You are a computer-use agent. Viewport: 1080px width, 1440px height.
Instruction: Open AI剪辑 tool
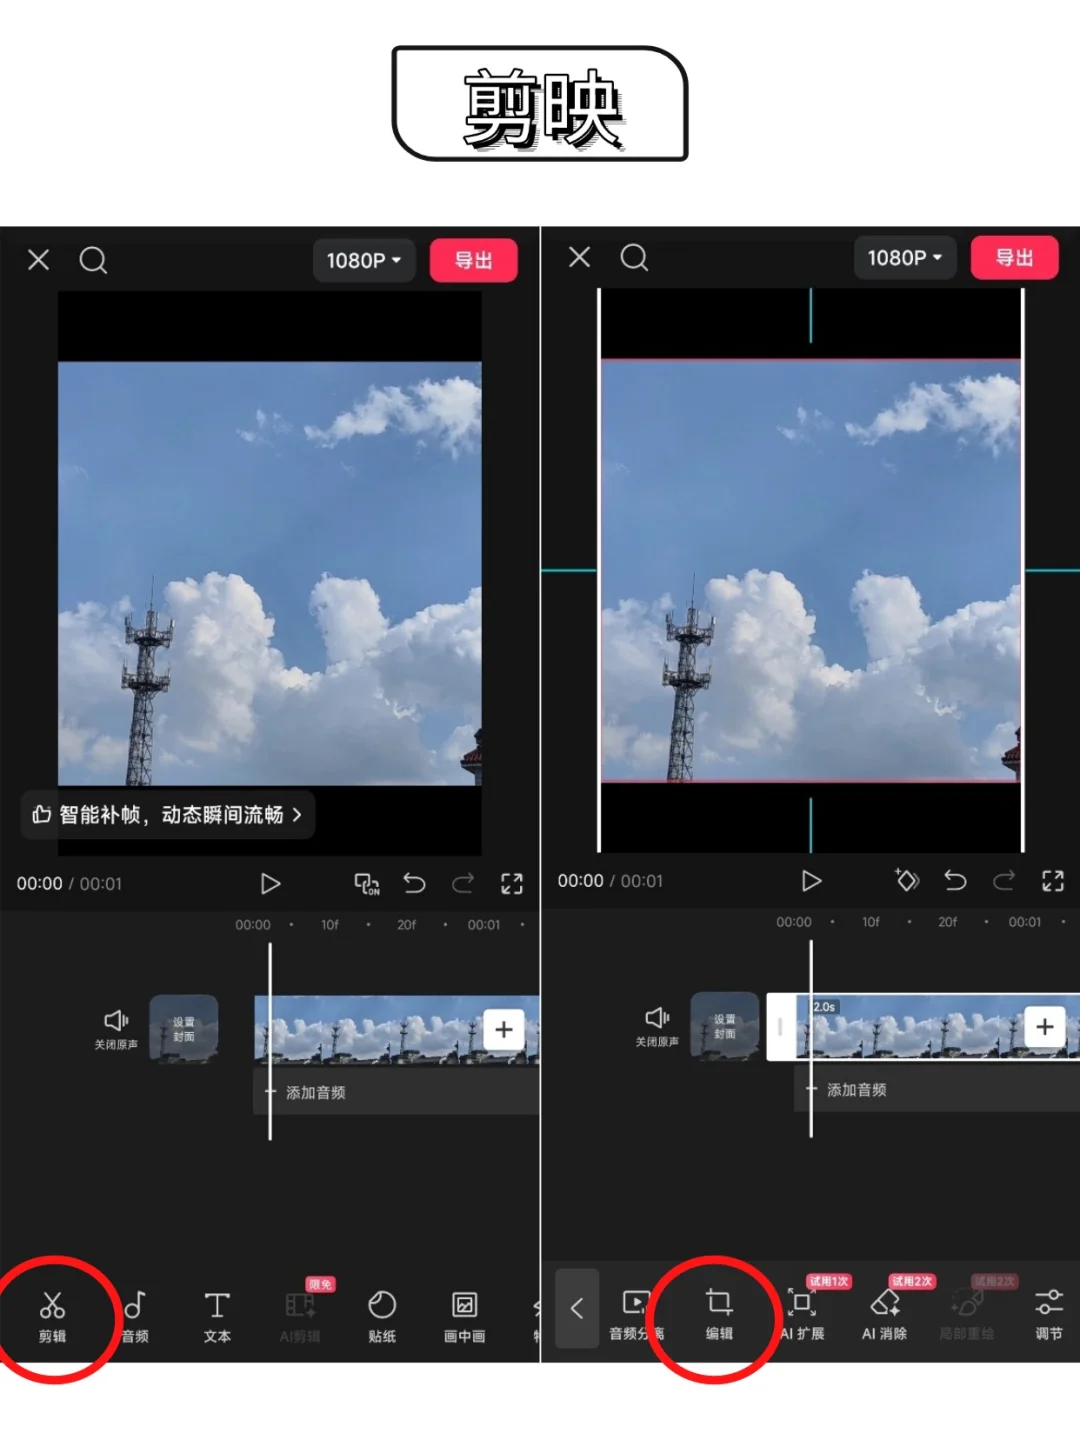coord(300,1316)
